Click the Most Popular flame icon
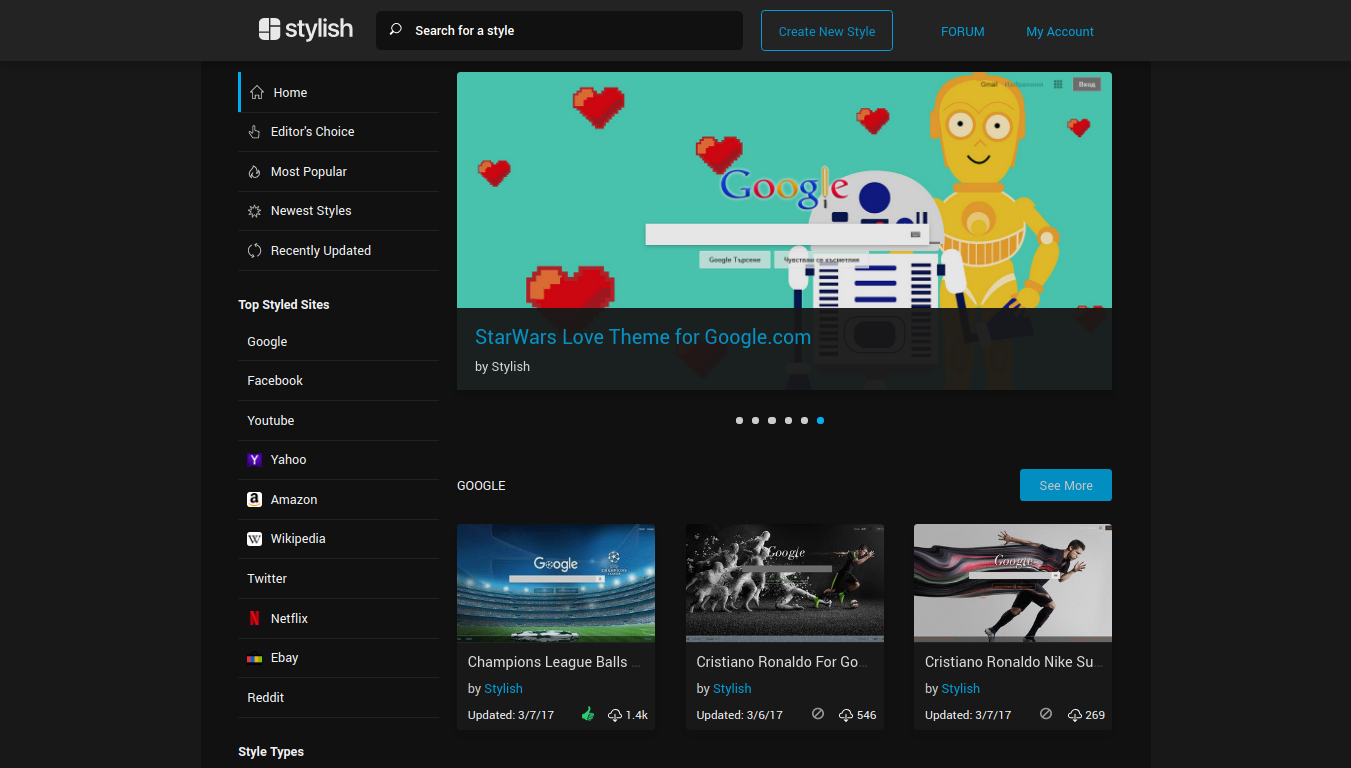The height and width of the screenshot is (768, 1351). click(254, 171)
